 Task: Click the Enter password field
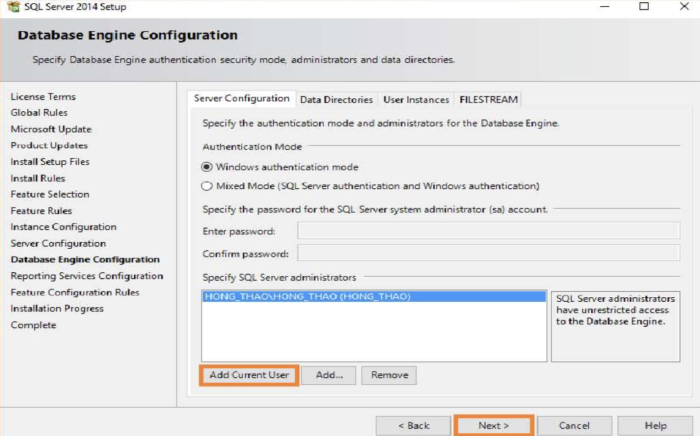(x=488, y=231)
